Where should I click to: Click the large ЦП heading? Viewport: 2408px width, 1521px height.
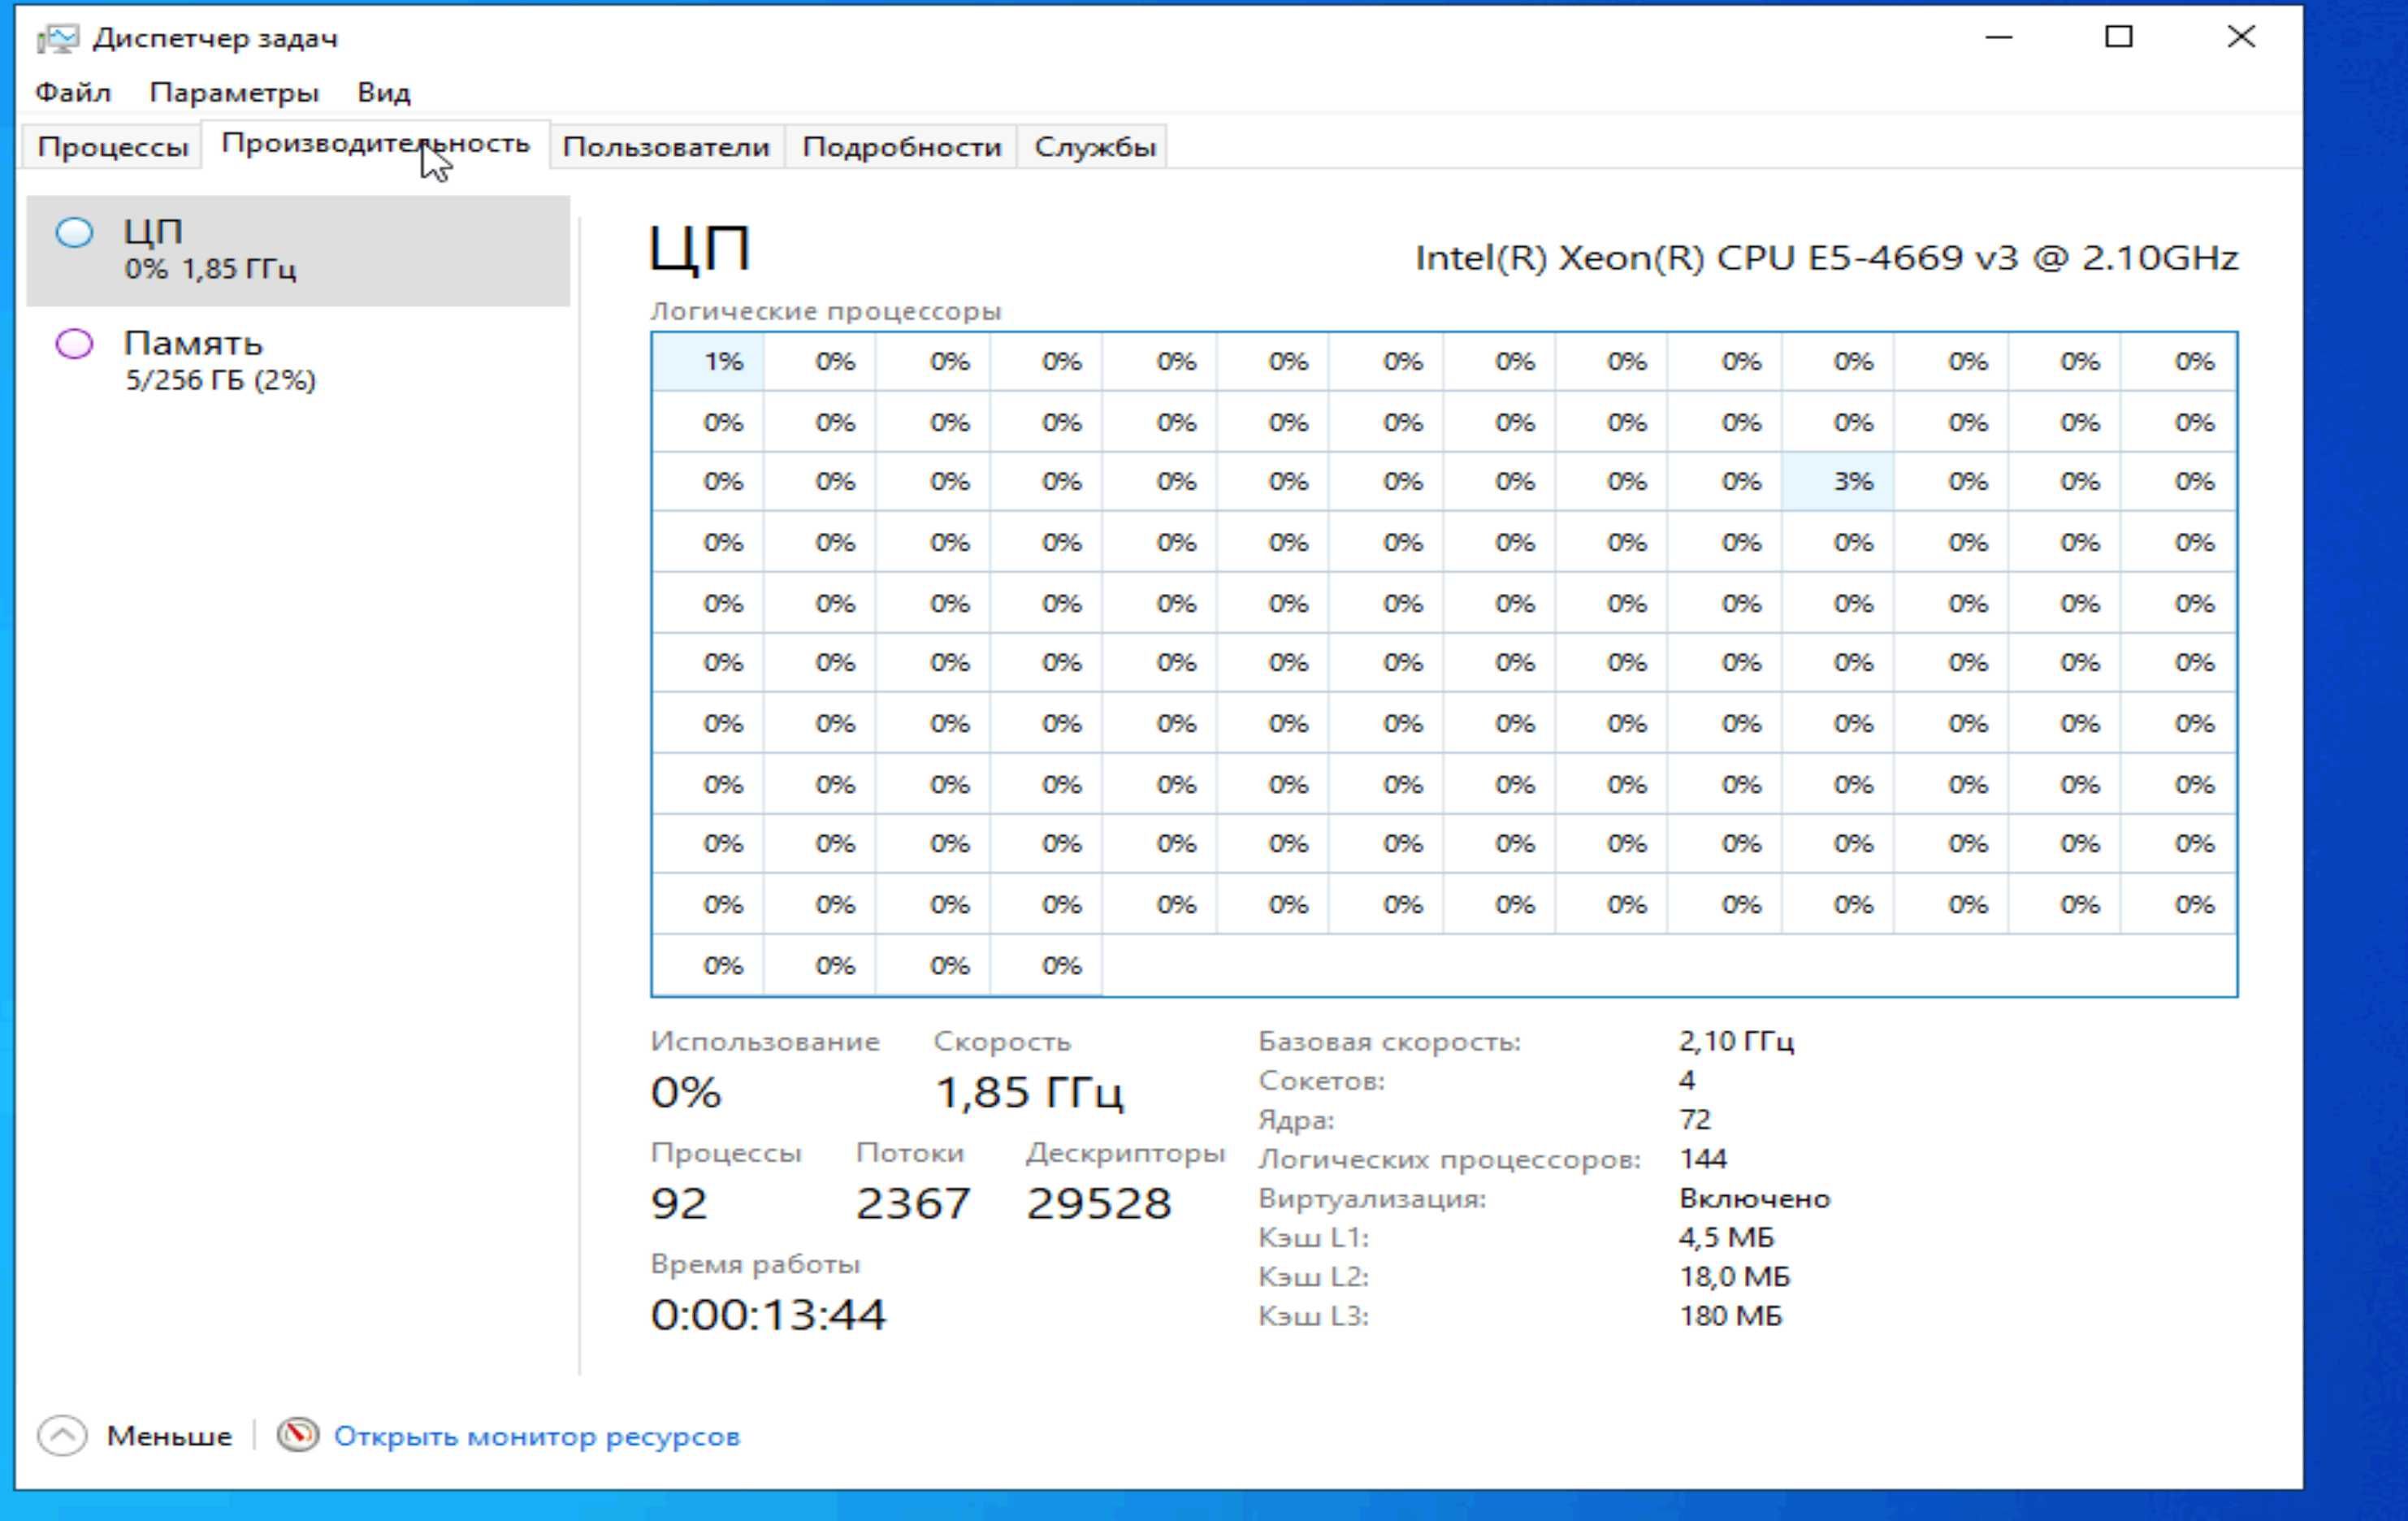click(x=699, y=249)
